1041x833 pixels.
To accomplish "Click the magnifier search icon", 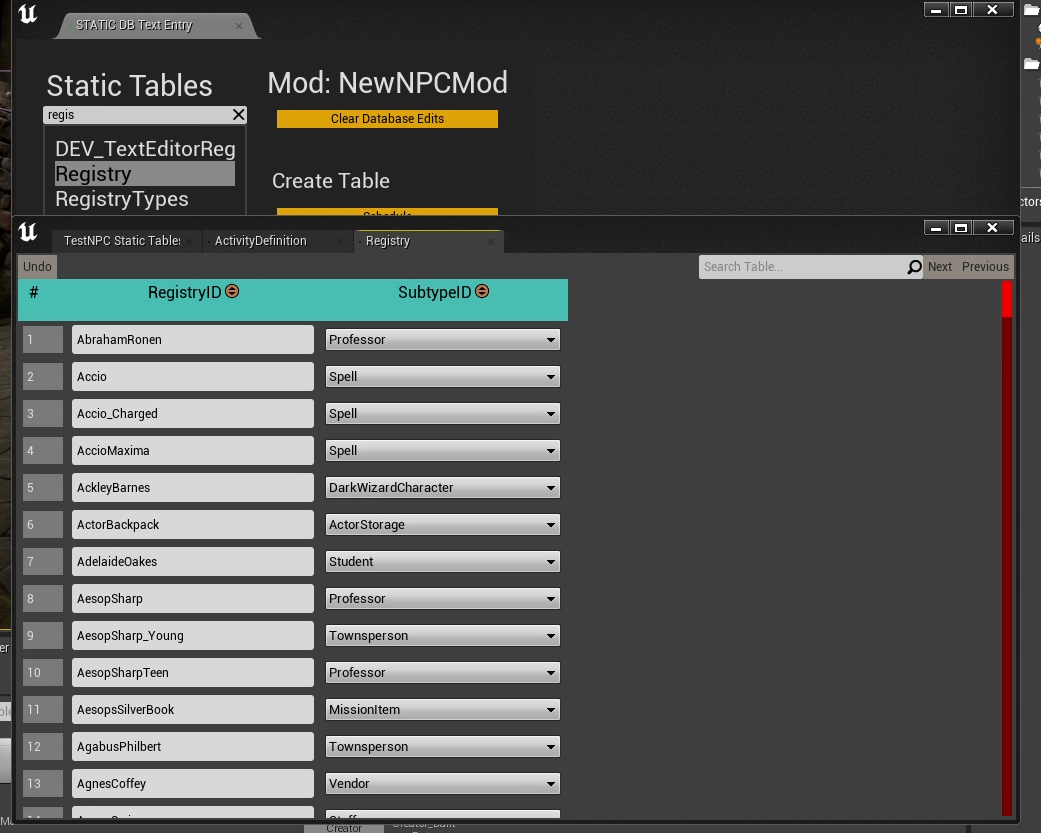I will click(914, 267).
